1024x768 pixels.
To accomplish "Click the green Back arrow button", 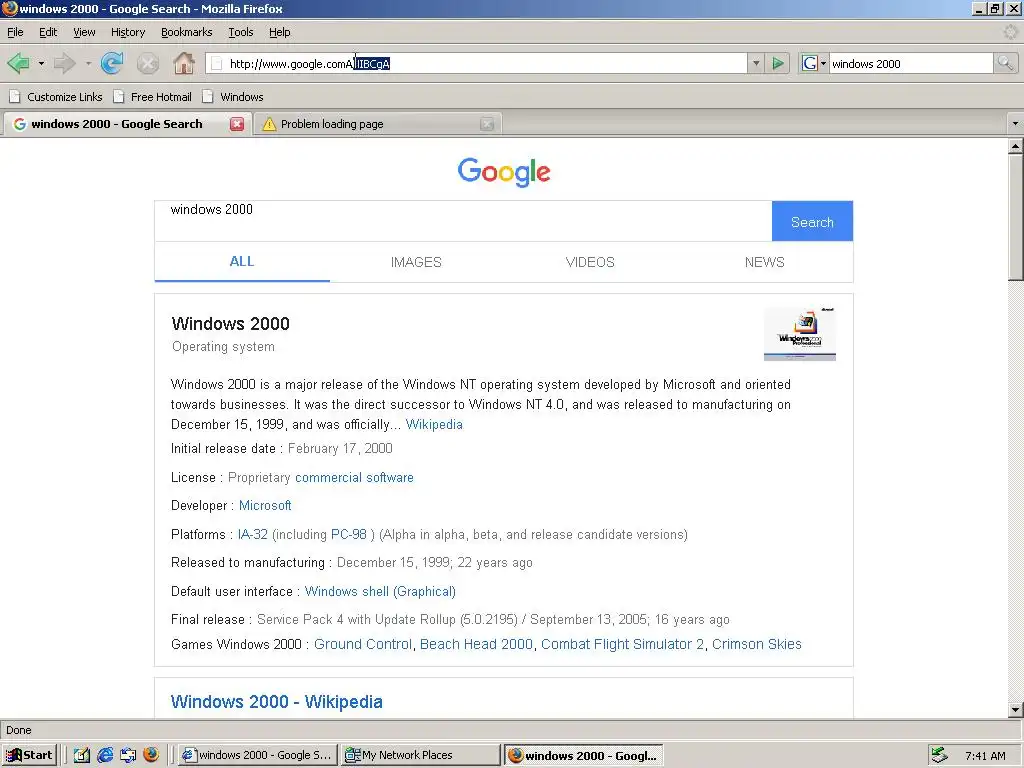I will 18,63.
